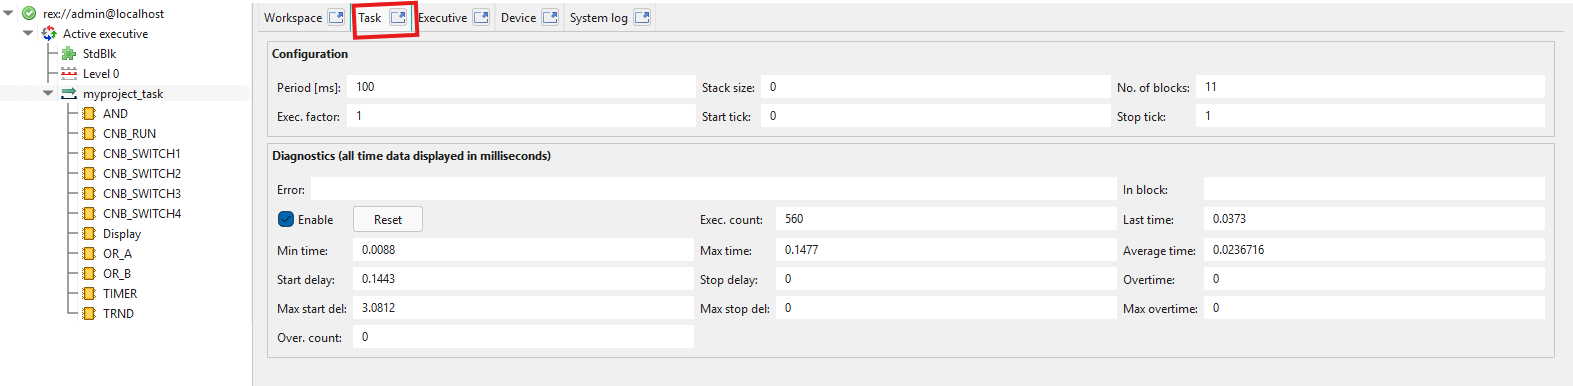Click the Period [ms] input field

point(521,87)
